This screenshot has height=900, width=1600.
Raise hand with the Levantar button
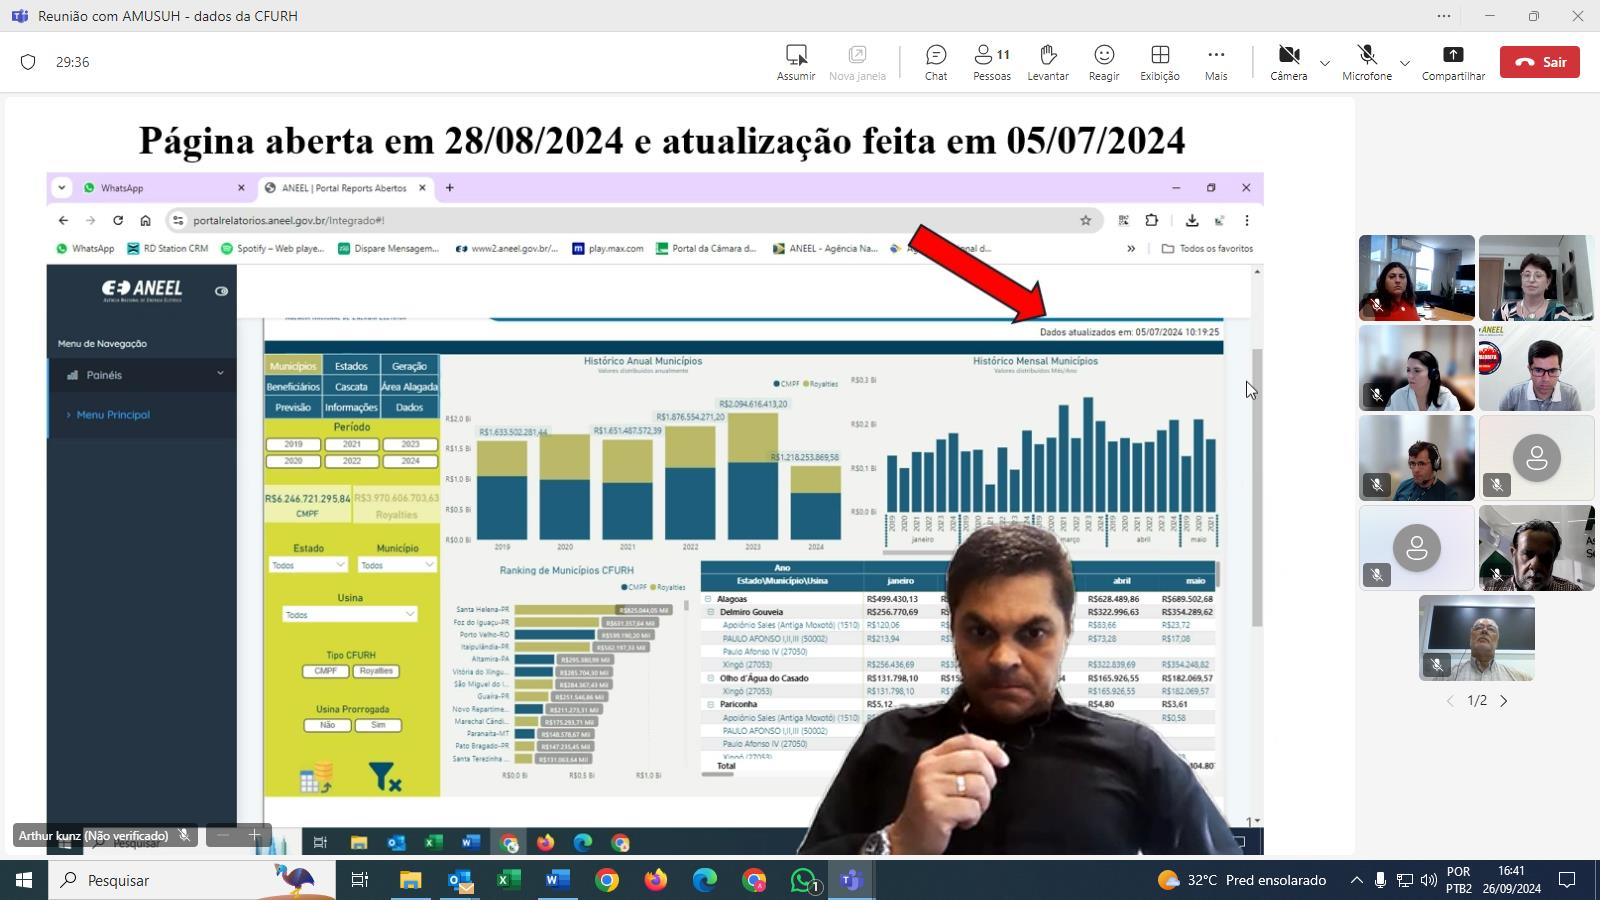(x=1048, y=62)
